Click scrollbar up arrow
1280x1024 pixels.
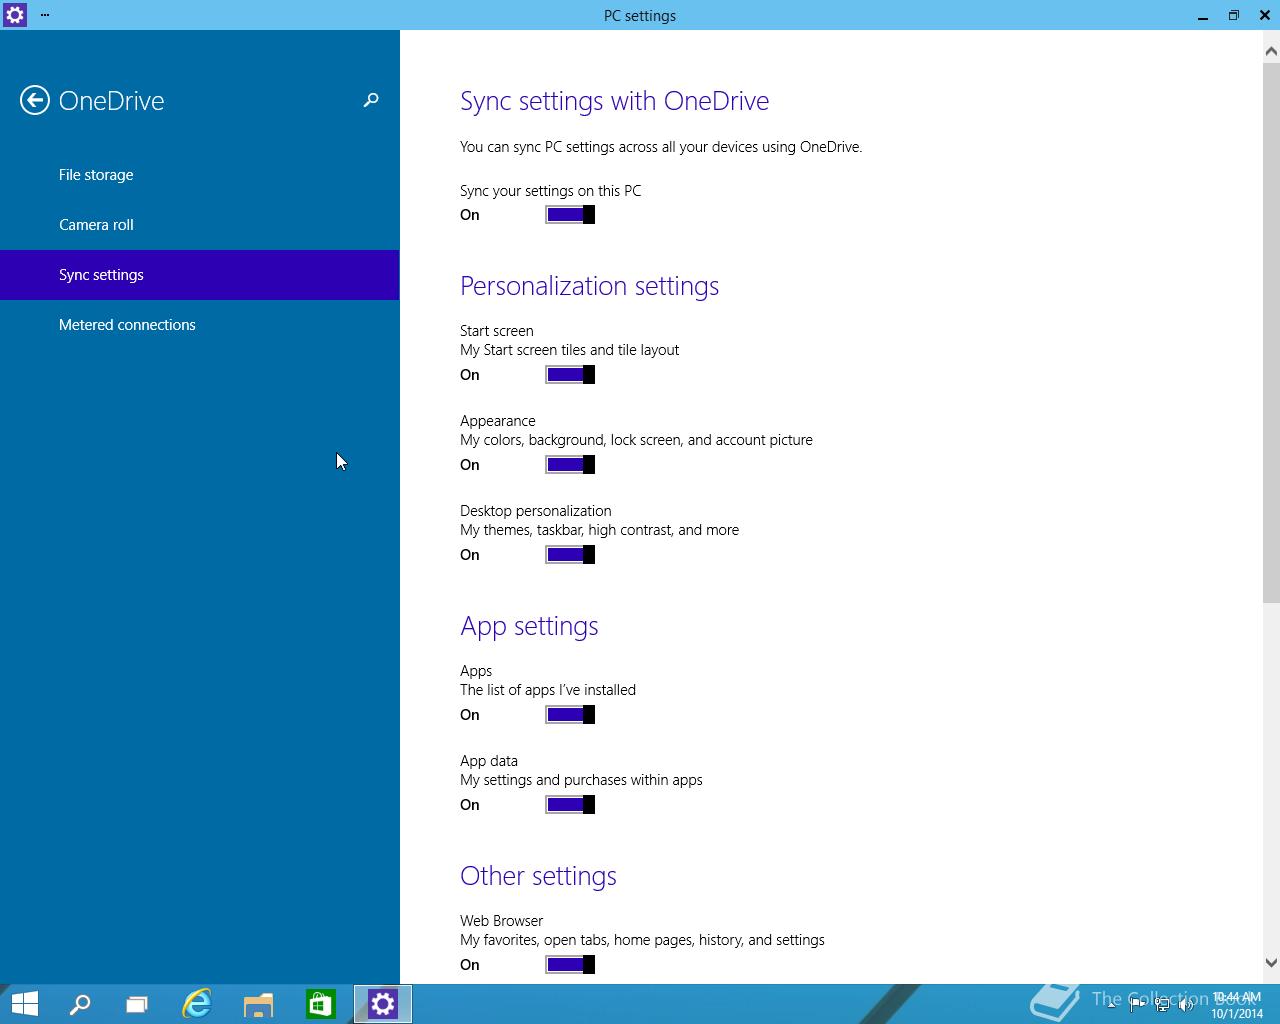click(1271, 50)
